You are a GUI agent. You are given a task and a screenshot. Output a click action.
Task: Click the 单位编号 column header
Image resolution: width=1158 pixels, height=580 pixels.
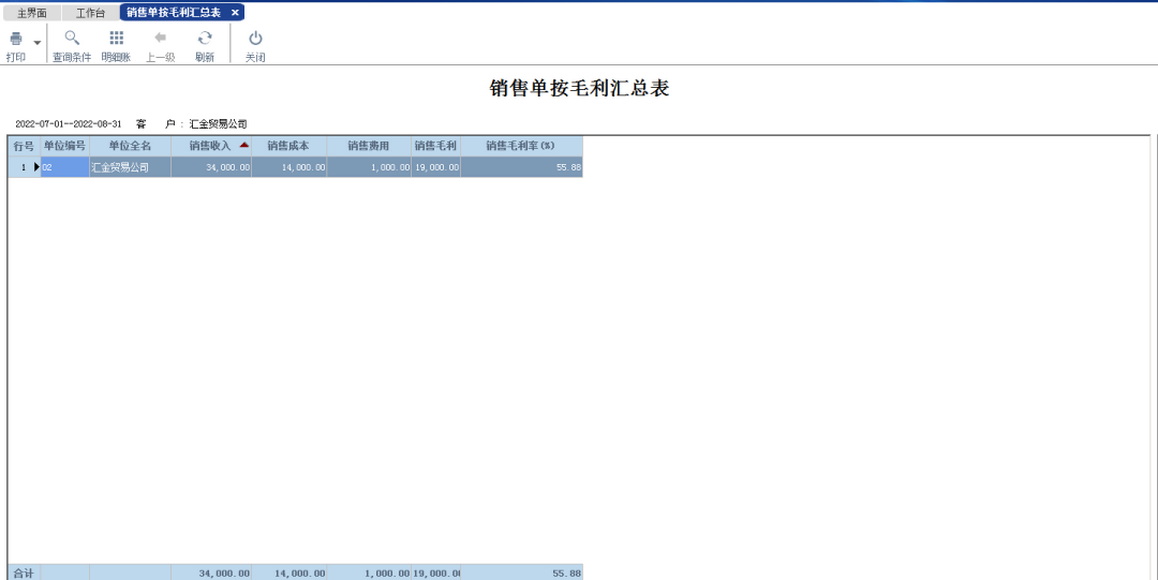point(65,146)
